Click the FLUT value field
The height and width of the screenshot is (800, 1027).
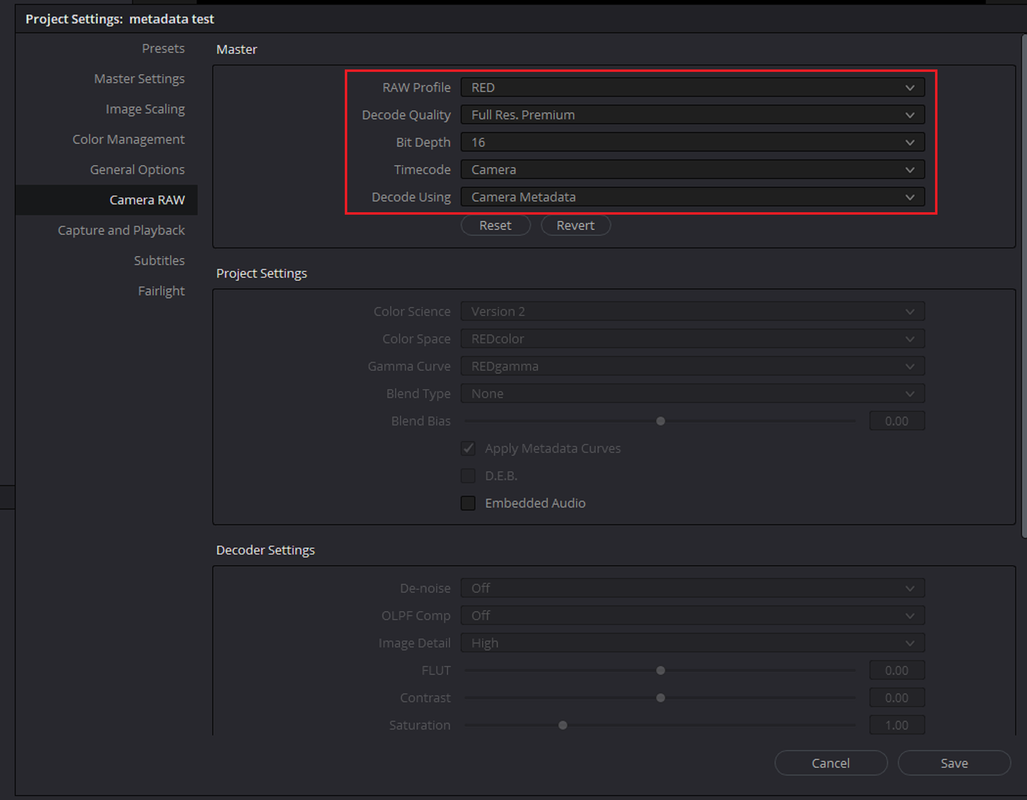click(x=897, y=670)
